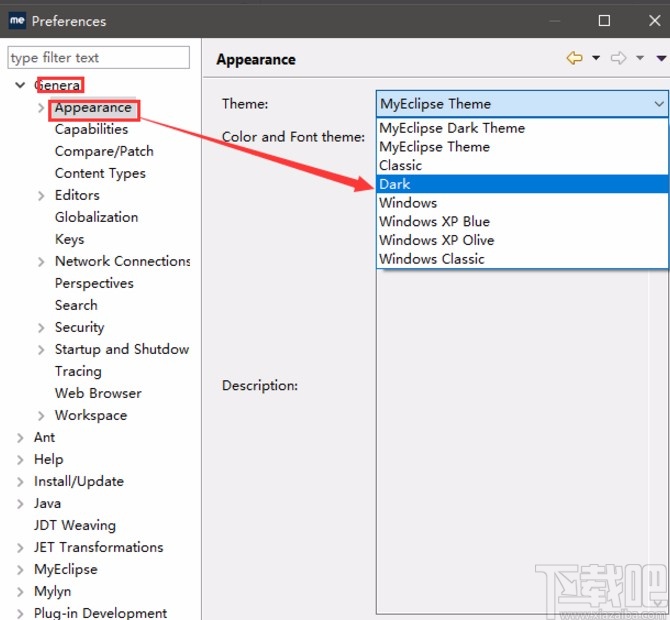Choose MyEclipse Theme from the dropdown list
This screenshot has height=620, width=670.
[x=522, y=147]
